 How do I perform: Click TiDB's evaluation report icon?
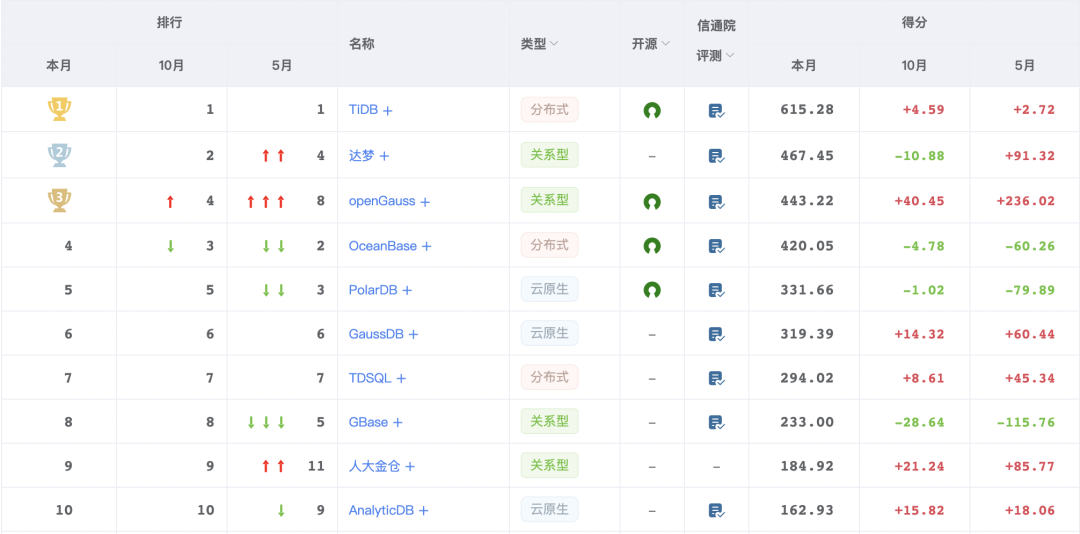pos(716,110)
